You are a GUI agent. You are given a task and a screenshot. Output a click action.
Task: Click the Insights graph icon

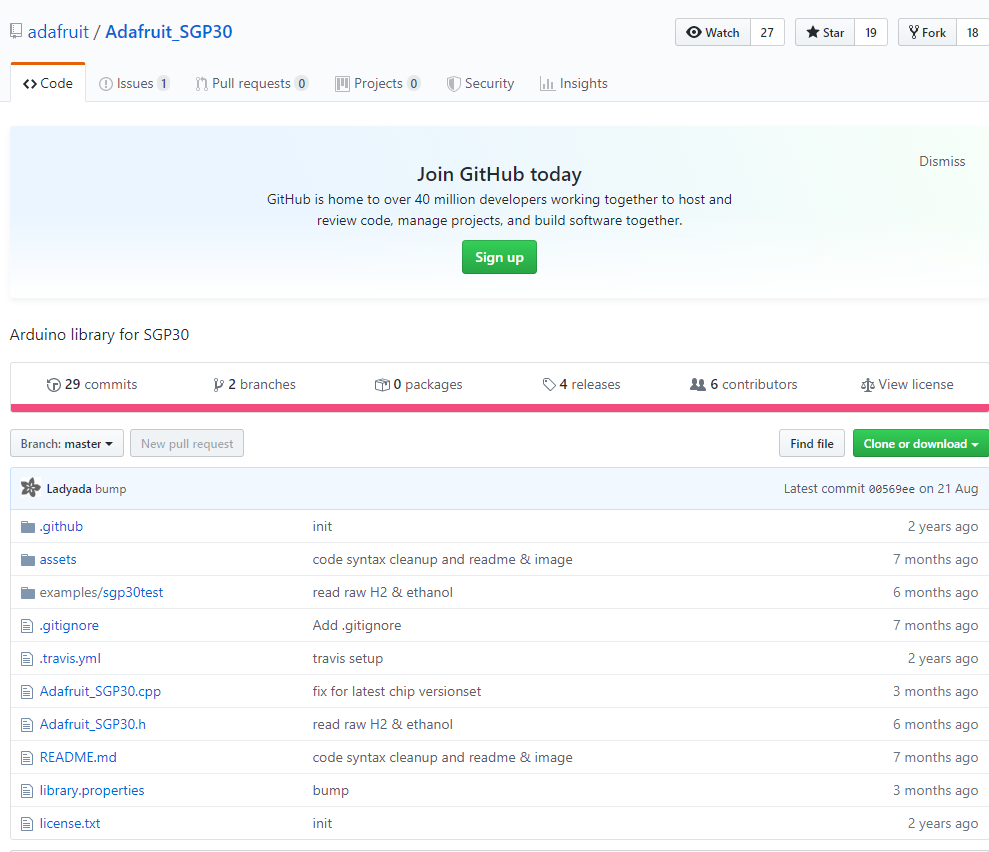[547, 84]
